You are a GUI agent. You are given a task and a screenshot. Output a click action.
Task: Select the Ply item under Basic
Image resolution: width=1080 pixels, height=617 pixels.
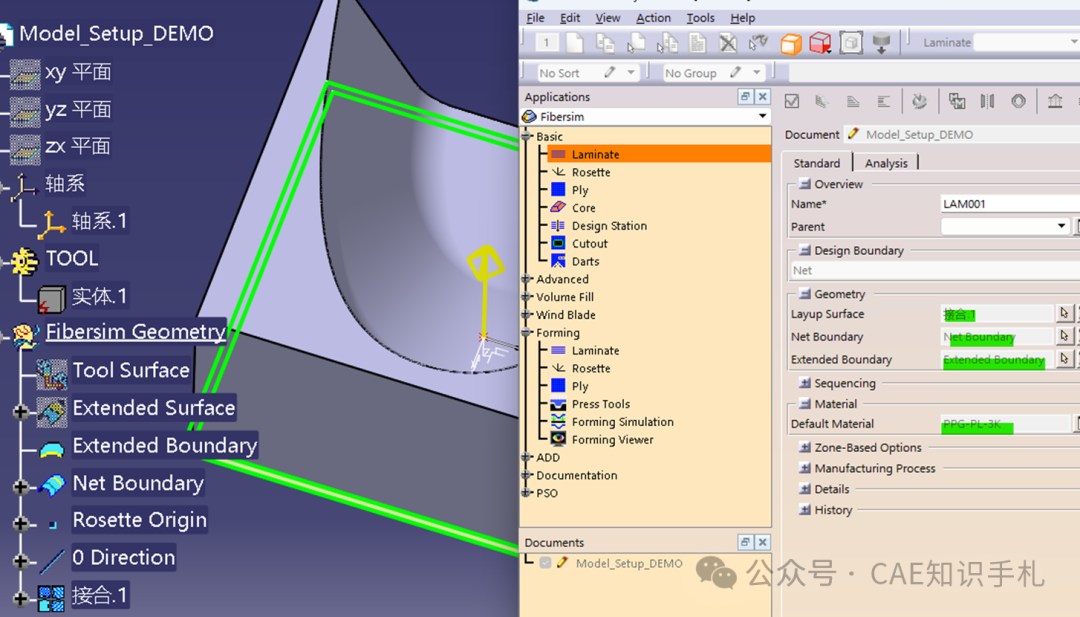[x=579, y=190]
